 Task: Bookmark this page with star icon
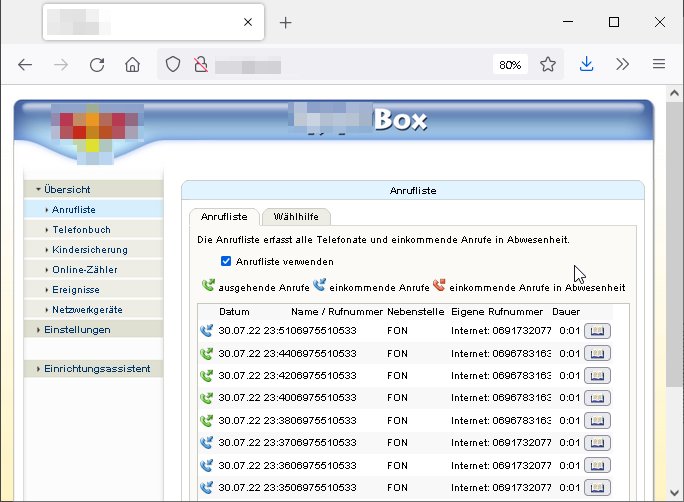point(548,64)
